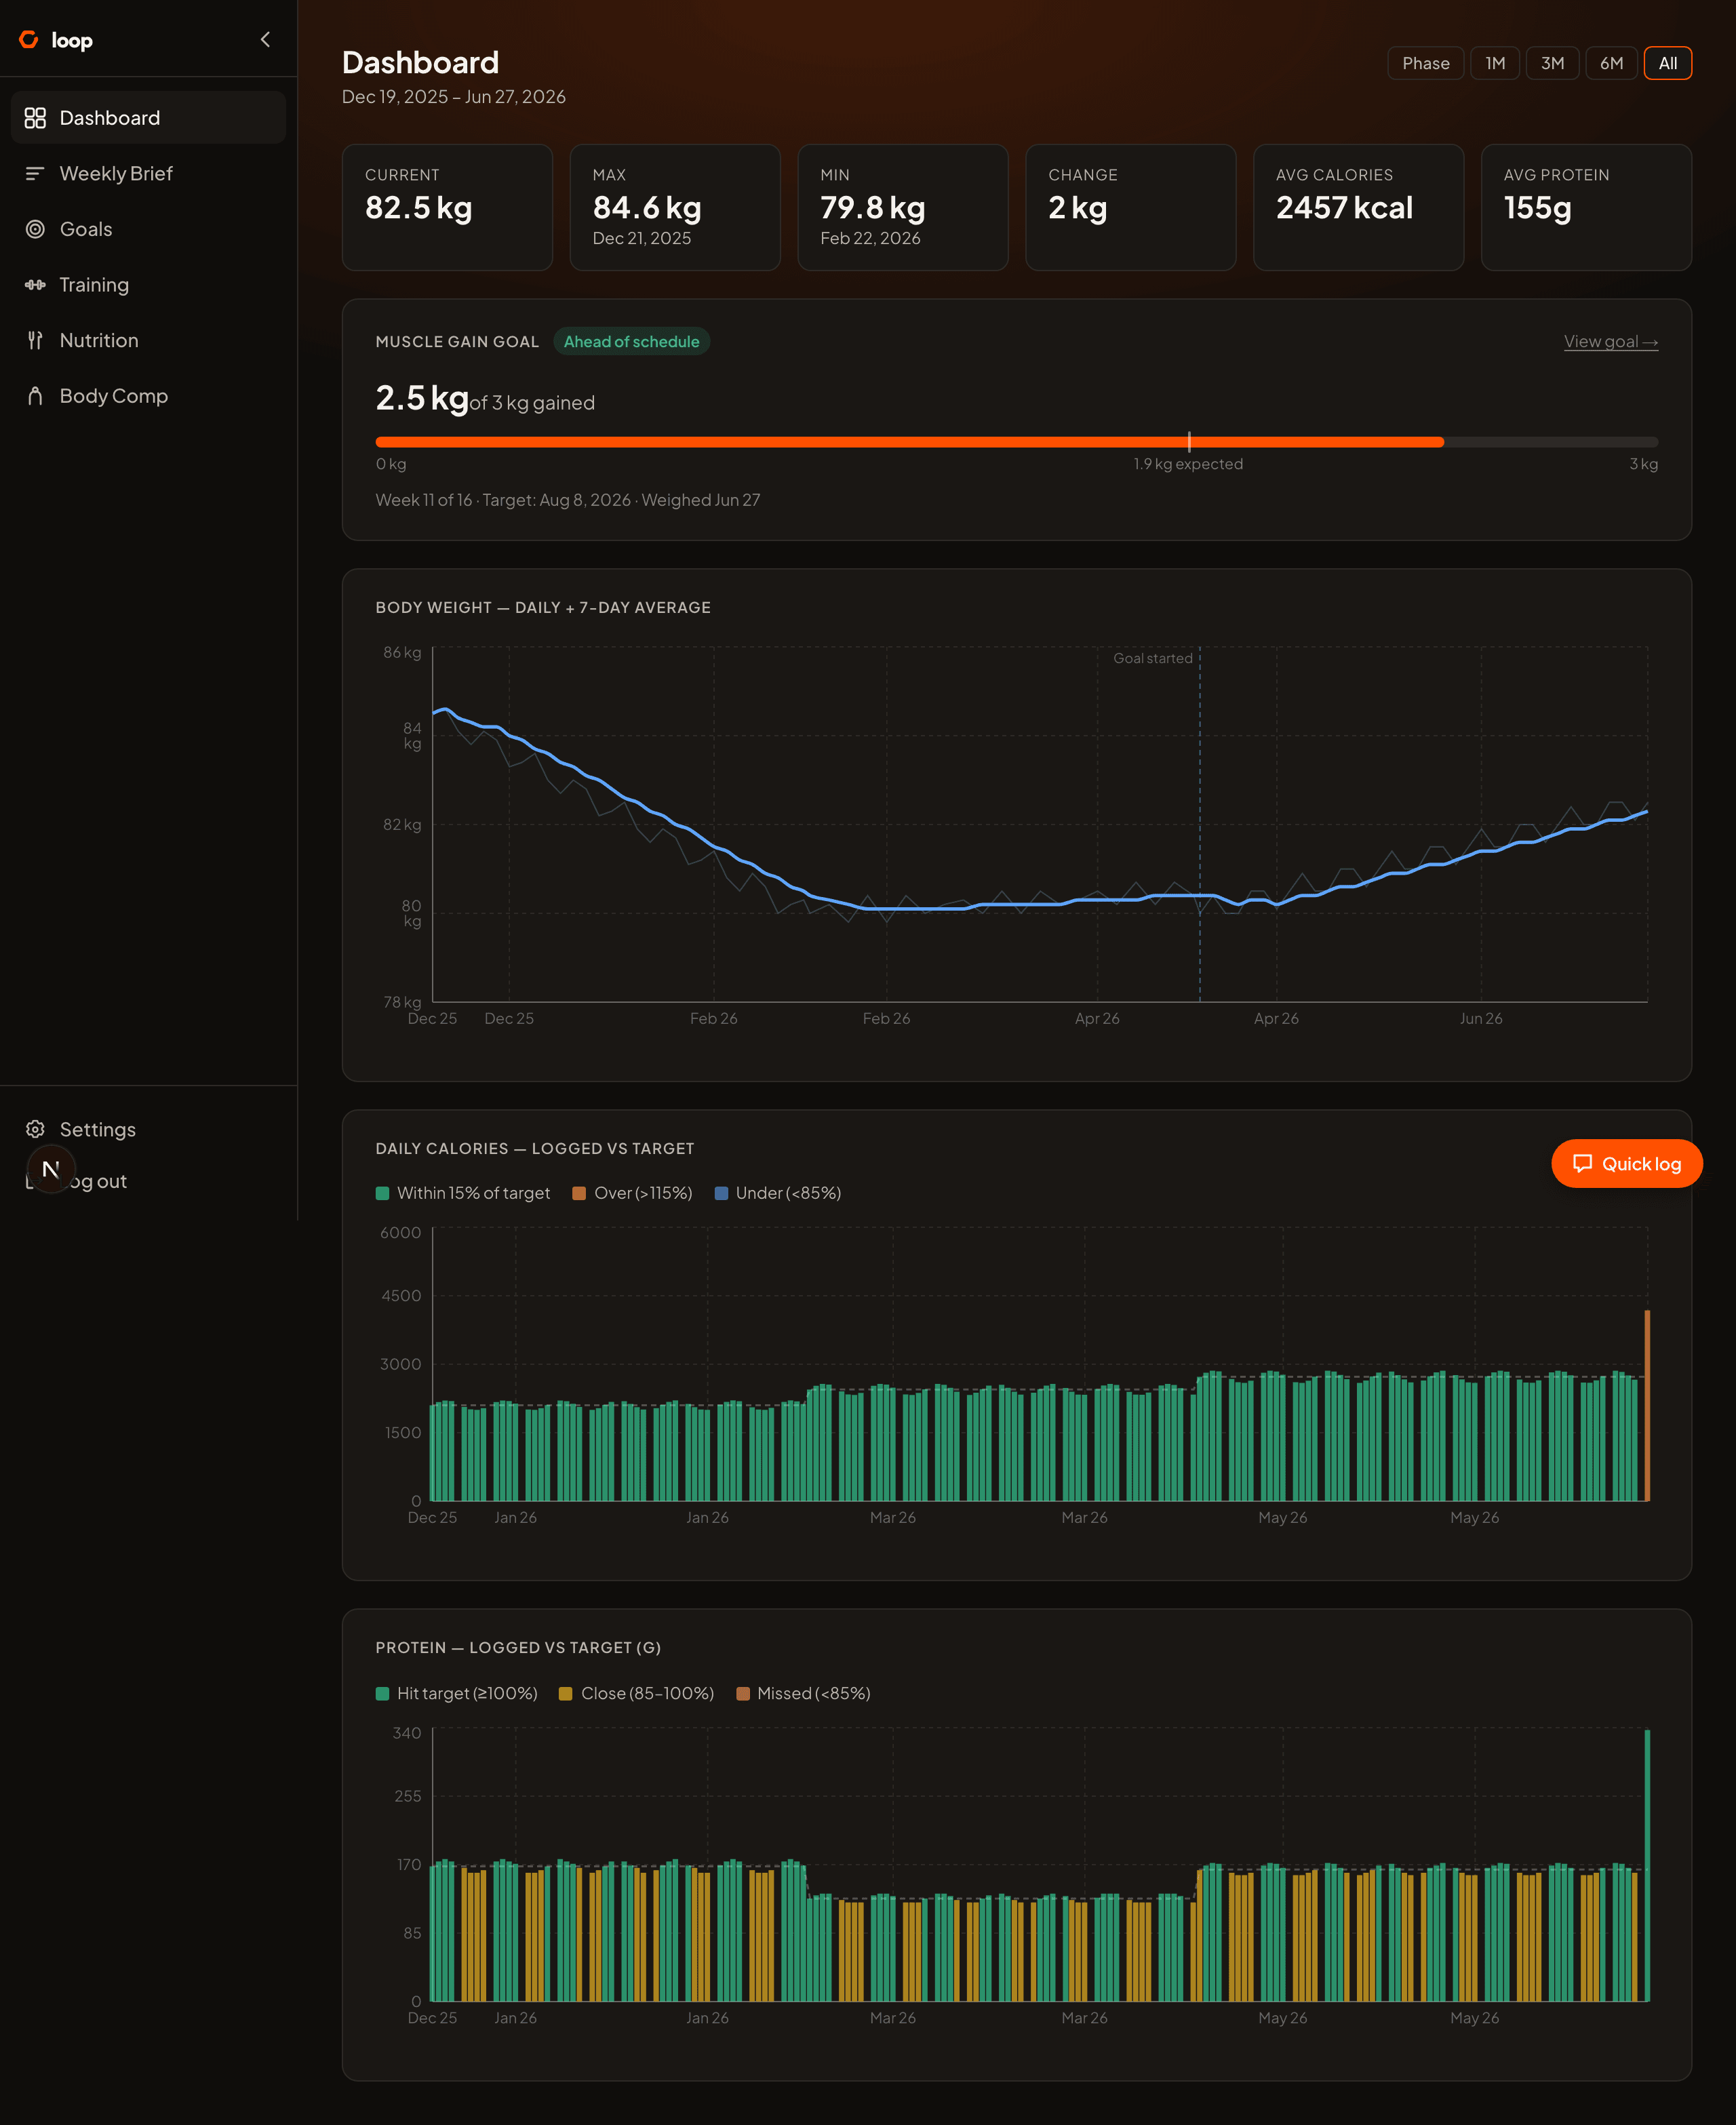Click the MUSCLE GAIN GOAL label
The width and height of the screenshot is (1736, 2125).
pyautogui.click(x=457, y=342)
